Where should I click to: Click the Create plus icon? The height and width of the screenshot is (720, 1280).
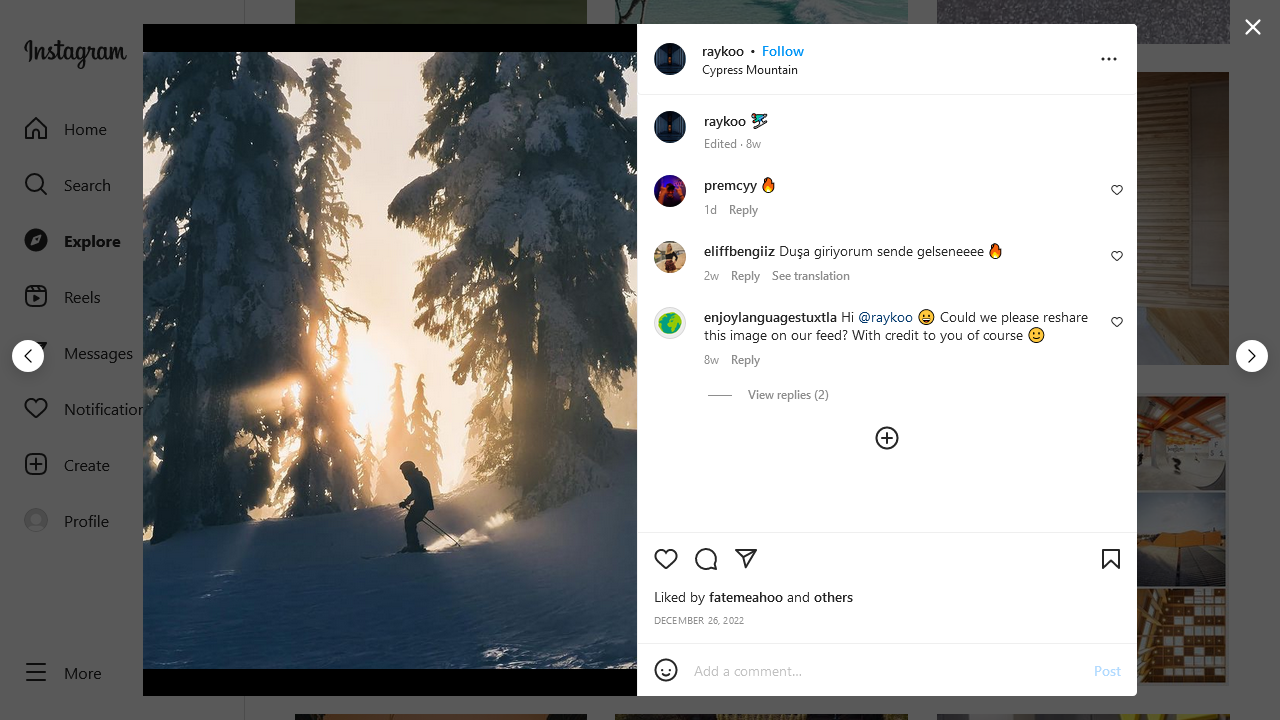pos(36,465)
